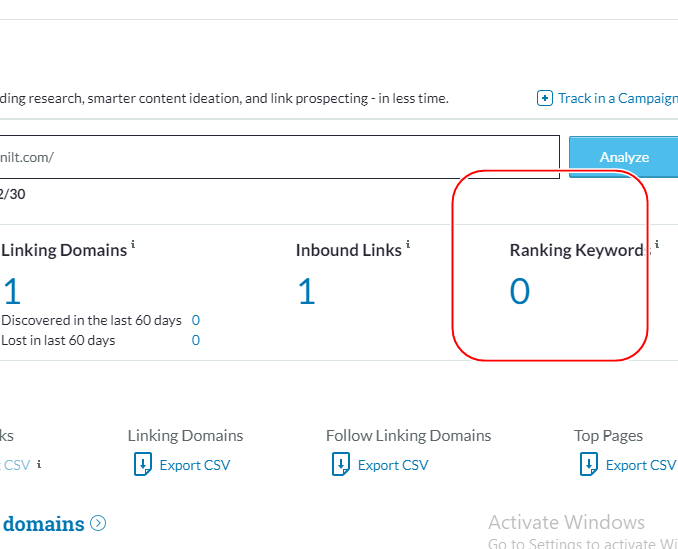Click the info icon beside the leftmost CSV link
678x549 pixels.
click(39, 464)
